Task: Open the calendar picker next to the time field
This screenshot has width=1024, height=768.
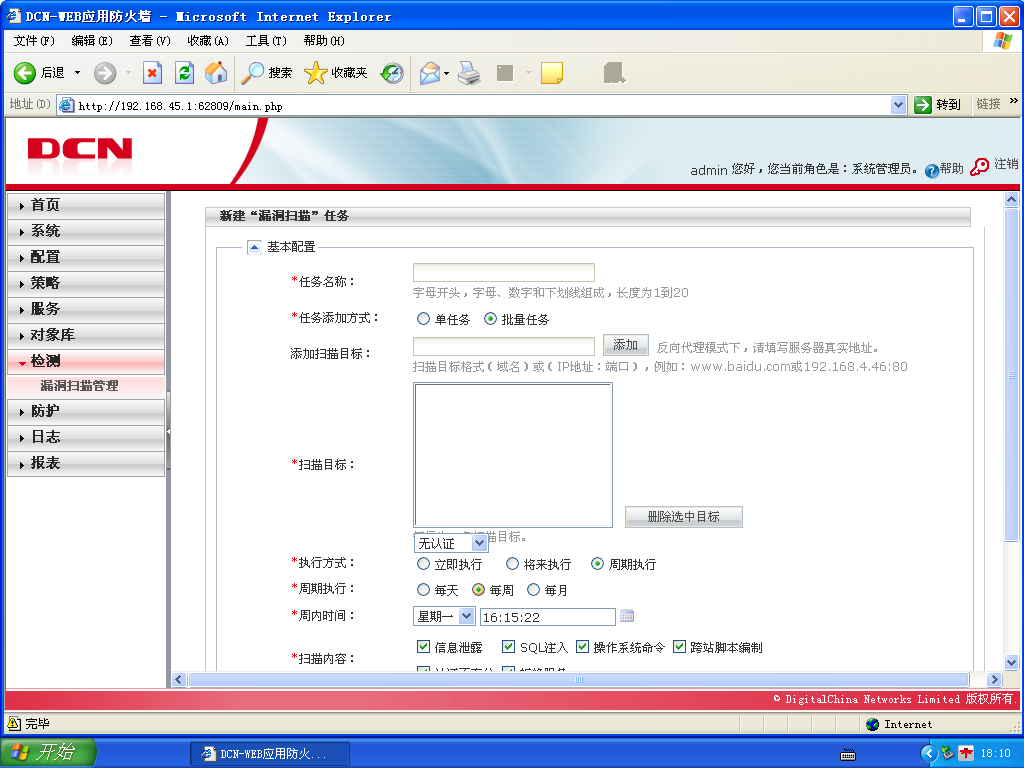Action: point(627,616)
